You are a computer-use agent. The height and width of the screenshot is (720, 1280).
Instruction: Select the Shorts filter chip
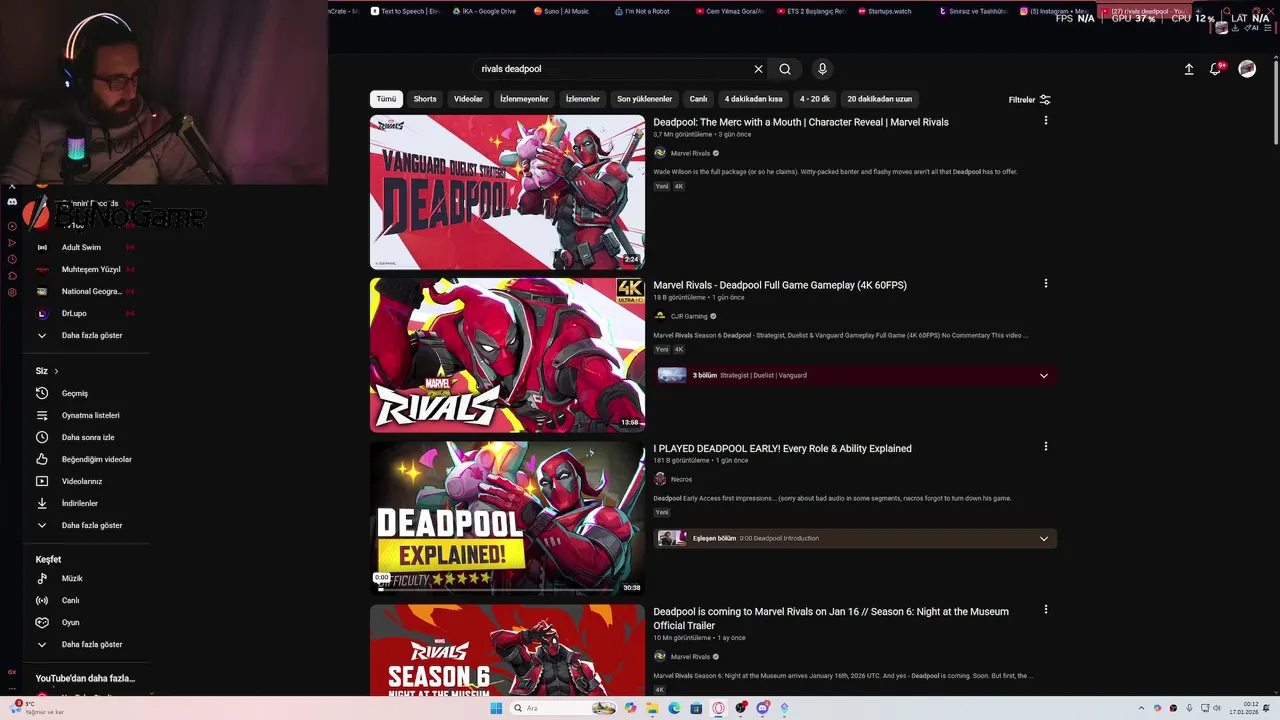pos(425,99)
